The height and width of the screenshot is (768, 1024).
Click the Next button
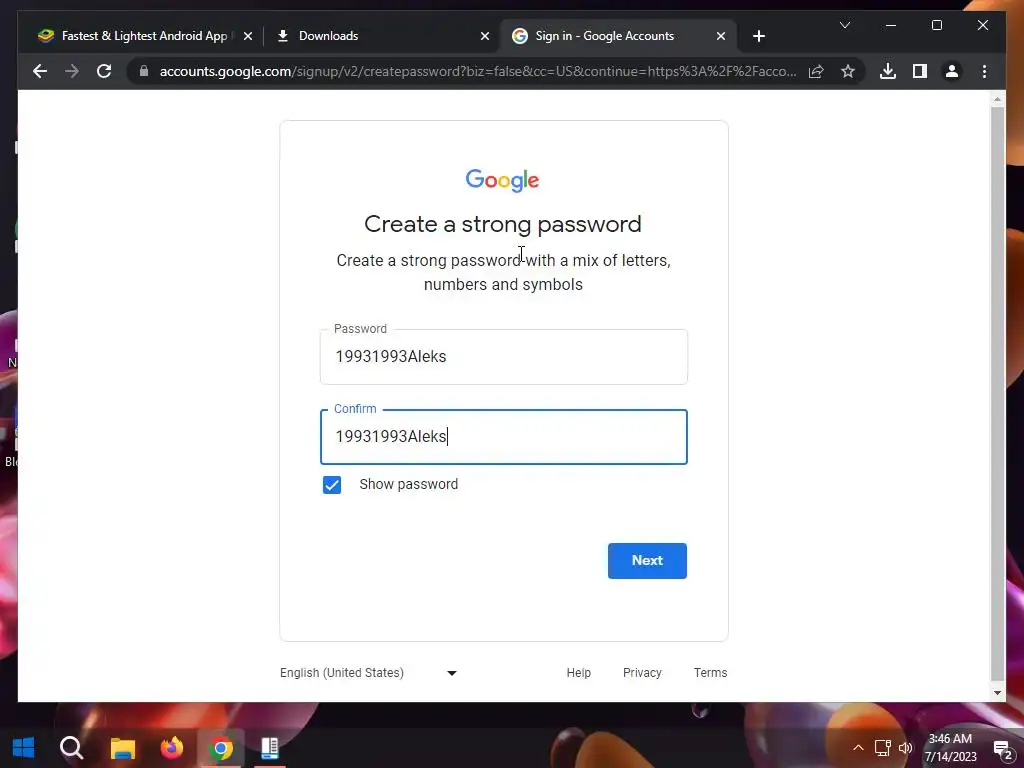(x=647, y=560)
